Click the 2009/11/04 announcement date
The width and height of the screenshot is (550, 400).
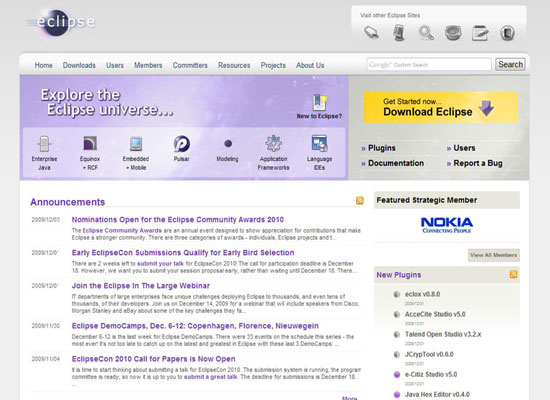click(x=46, y=359)
